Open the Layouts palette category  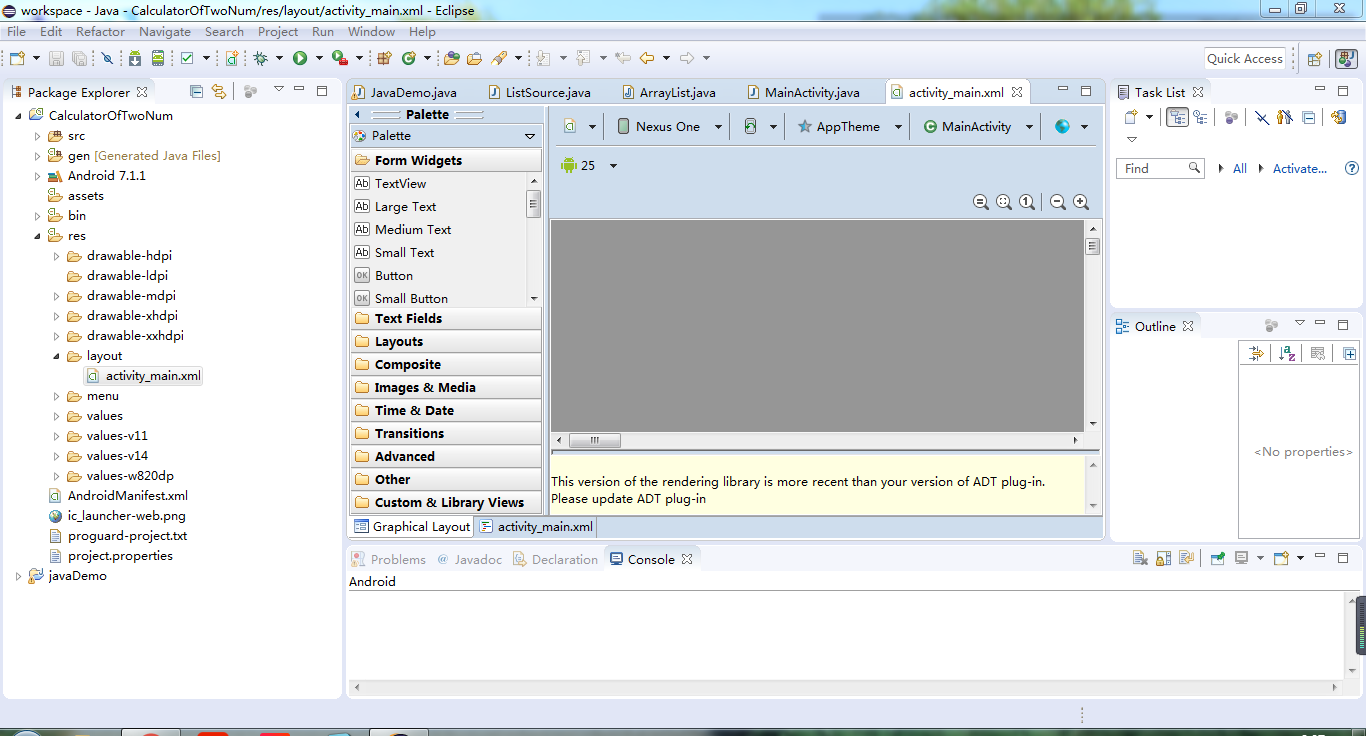446,342
